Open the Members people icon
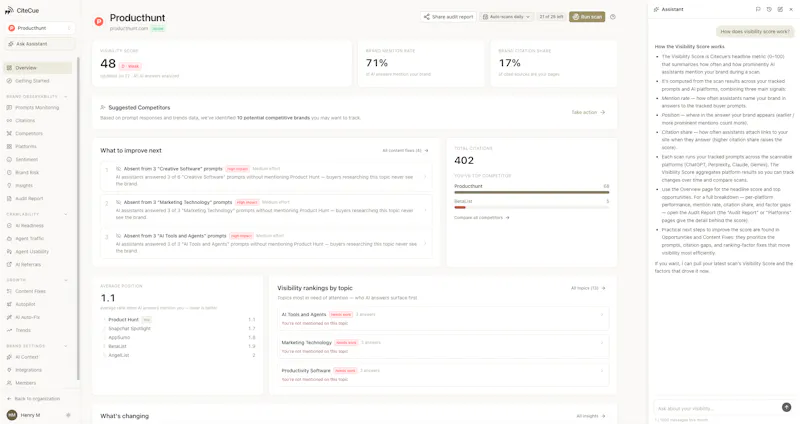 (9, 383)
